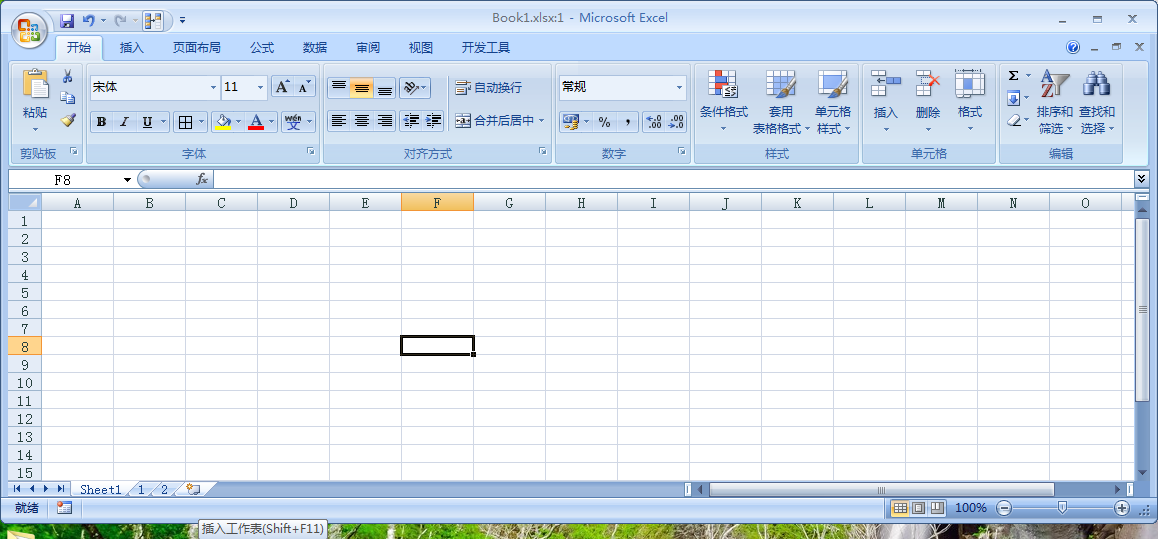
Task: Increase font size with large A
Action: tap(282, 87)
